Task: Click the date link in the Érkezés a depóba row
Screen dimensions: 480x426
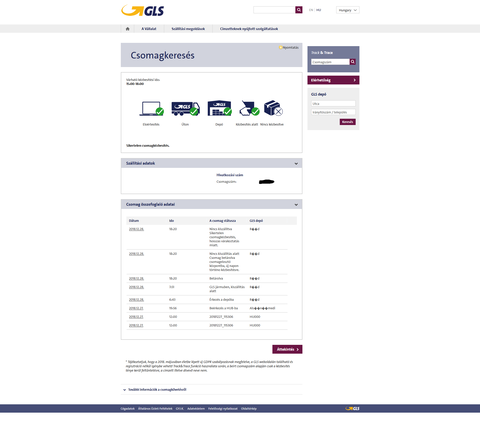Action: [136, 300]
